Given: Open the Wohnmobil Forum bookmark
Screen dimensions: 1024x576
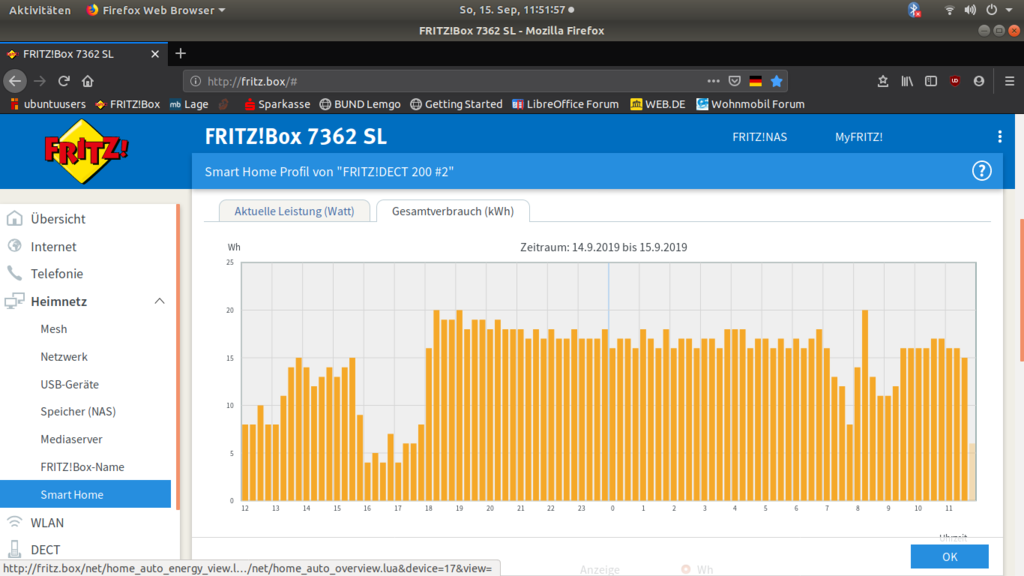Looking at the screenshot, I should tap(750, 104).
